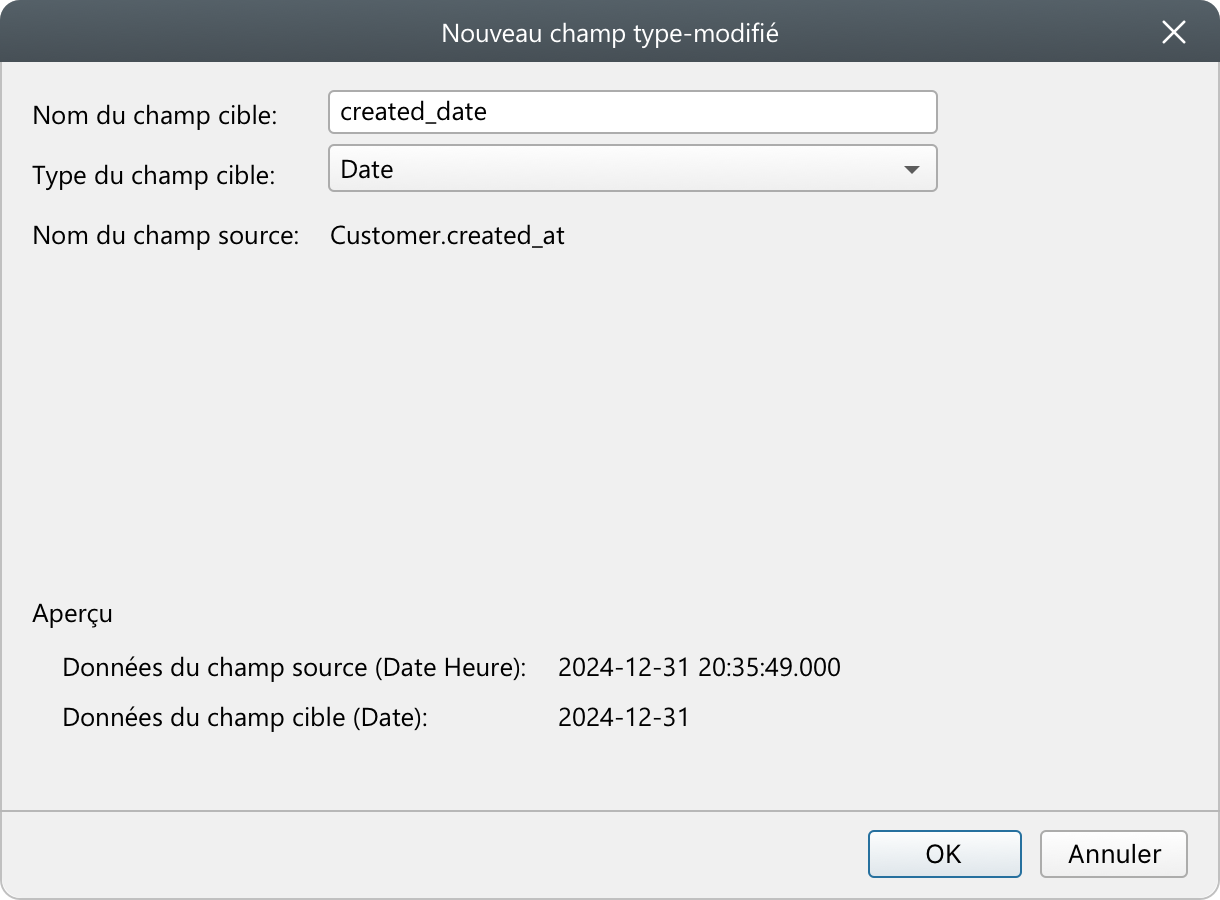The height and width of the screenshot is (900, 1220).
Task: Click 'Données du champ cible (Date):' label
Action: click(x=245, y=717)
